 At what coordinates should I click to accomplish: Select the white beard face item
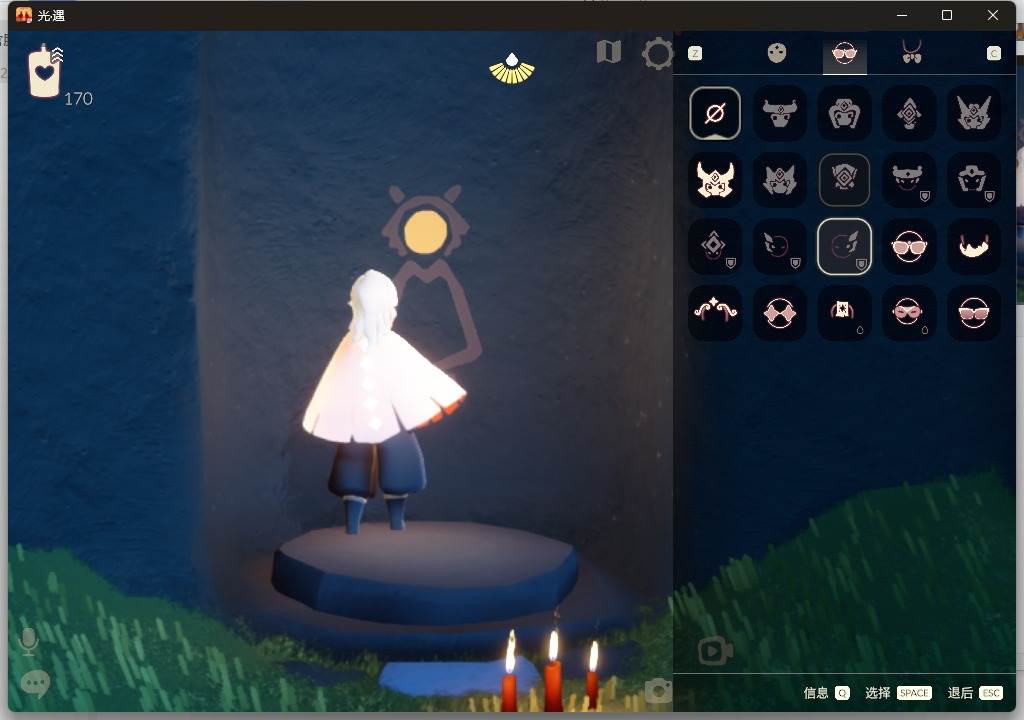click(973, 247)
